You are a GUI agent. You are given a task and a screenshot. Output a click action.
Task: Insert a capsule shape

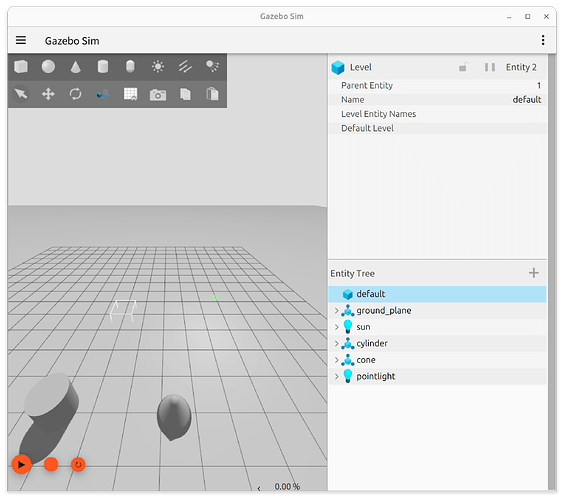[x=130, y=67]
